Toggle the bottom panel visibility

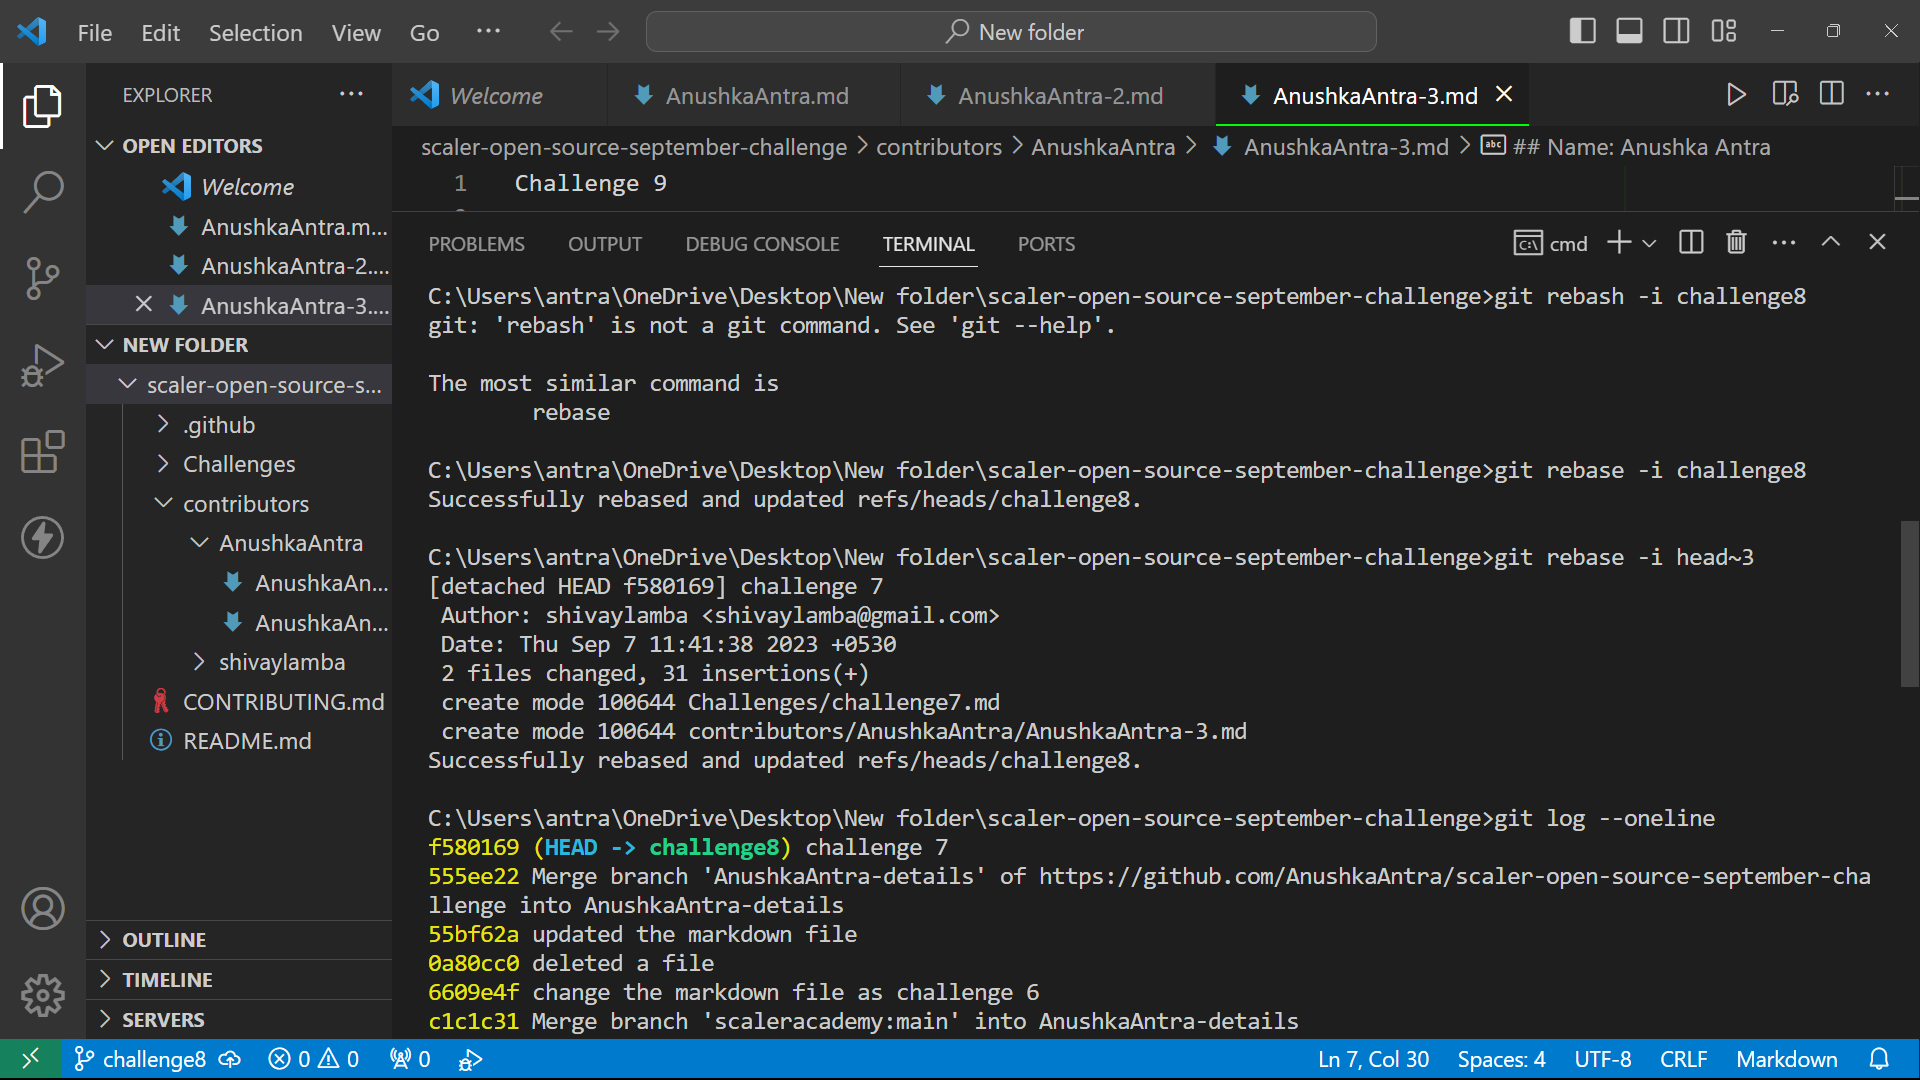(1629, 31)
